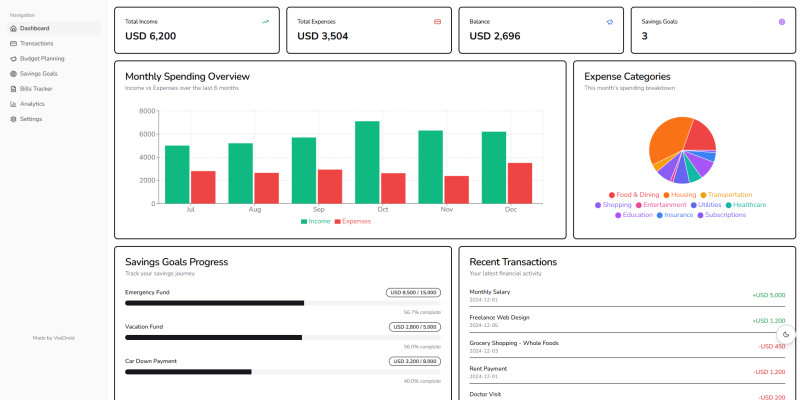Click the Dashboard home icon in sidebar
800x400 pixels.
13,29
